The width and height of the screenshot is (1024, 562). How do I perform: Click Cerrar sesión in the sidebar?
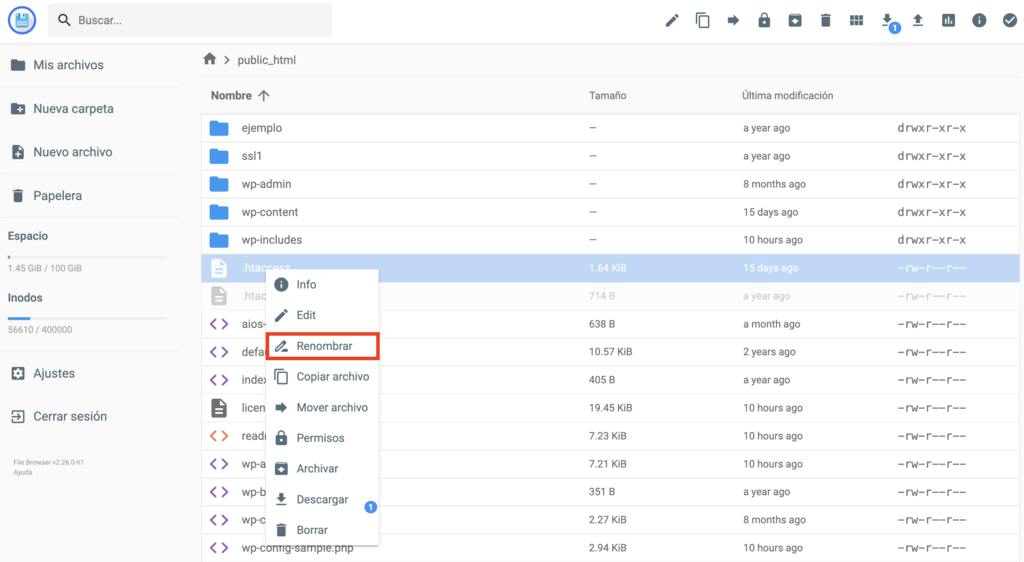click(70, 416)
